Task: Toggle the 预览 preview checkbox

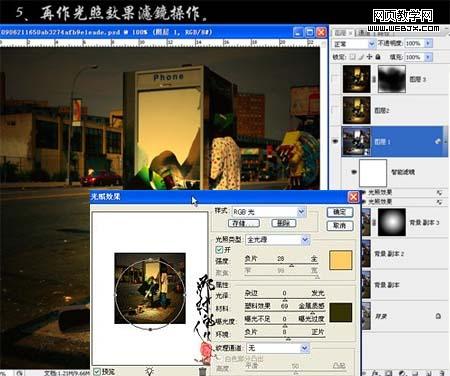Action: click(97, 371)
